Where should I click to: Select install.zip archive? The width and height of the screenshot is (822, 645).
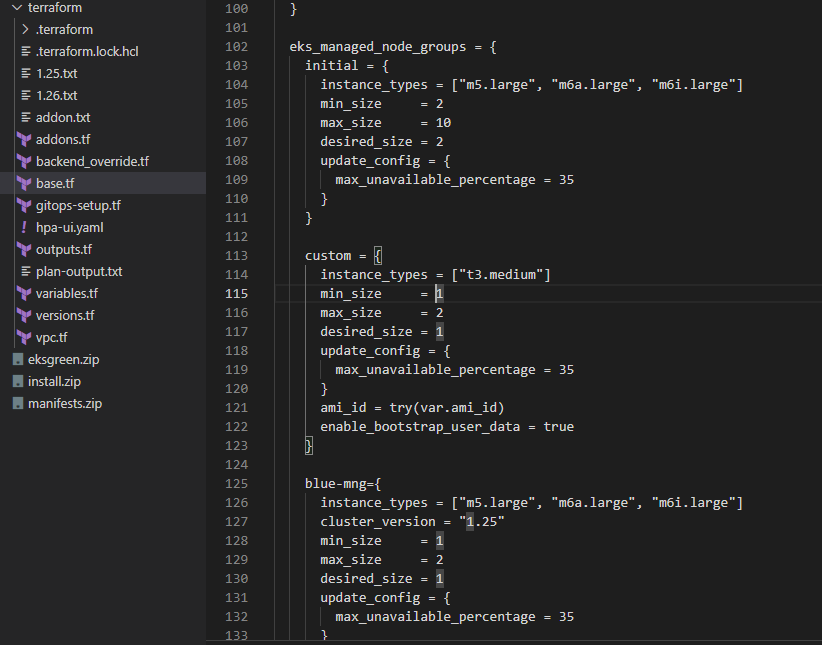coord(55,382)
